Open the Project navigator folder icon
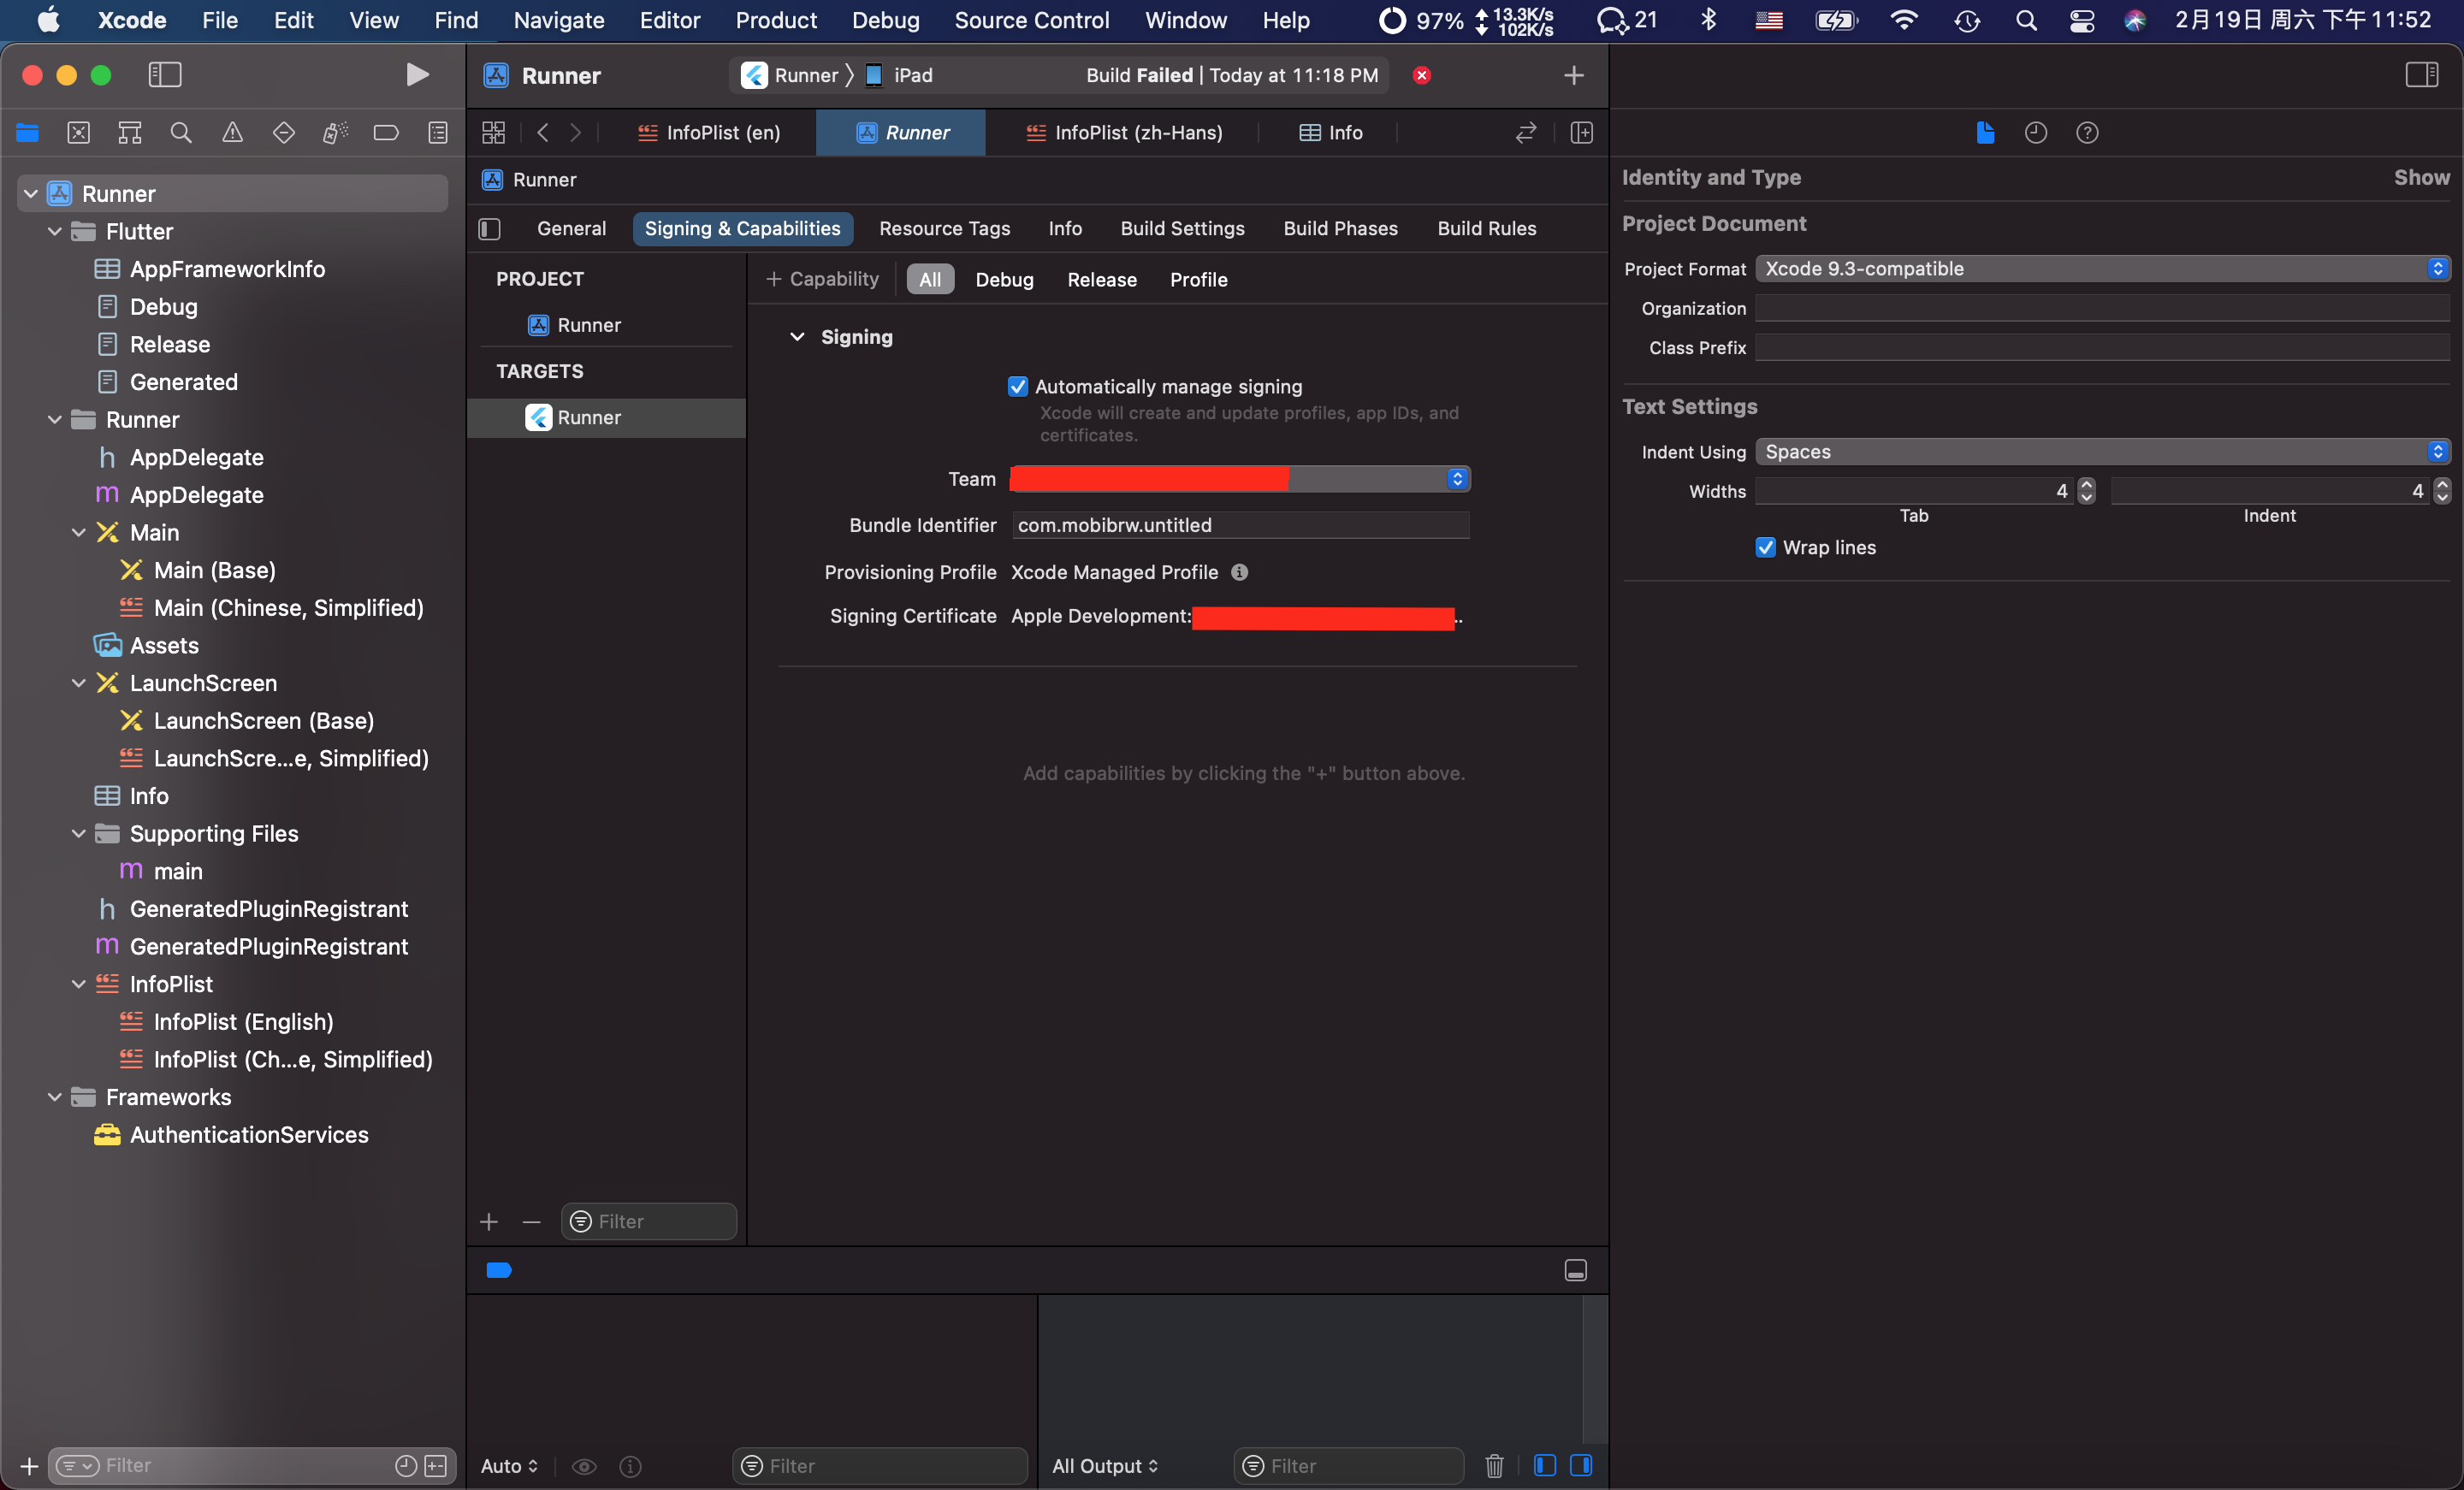 click(x=27, y=133)
